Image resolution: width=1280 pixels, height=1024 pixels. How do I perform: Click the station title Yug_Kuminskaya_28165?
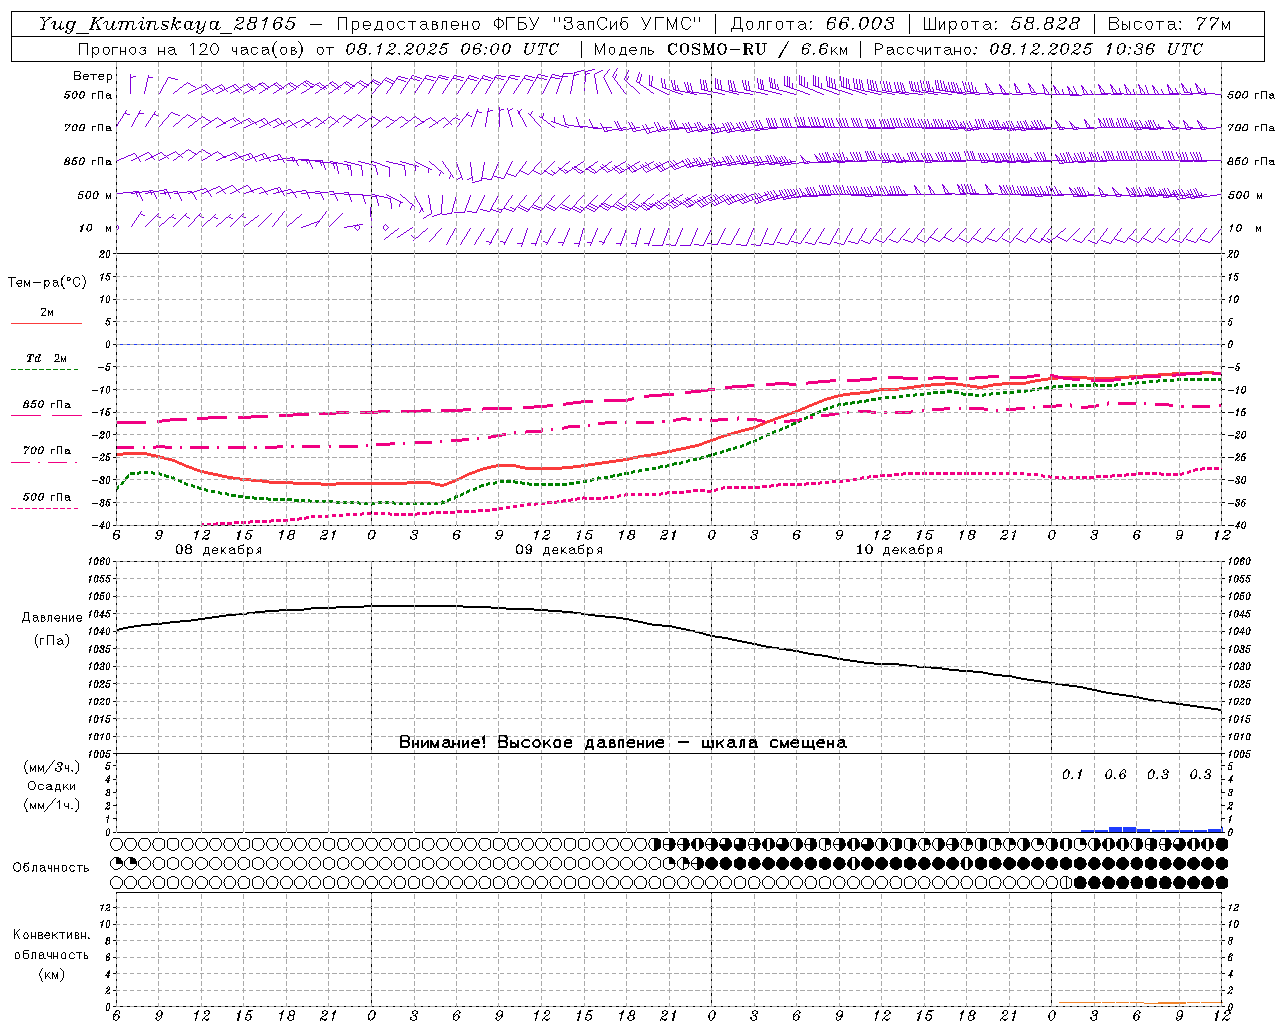(x=167, y=24)
